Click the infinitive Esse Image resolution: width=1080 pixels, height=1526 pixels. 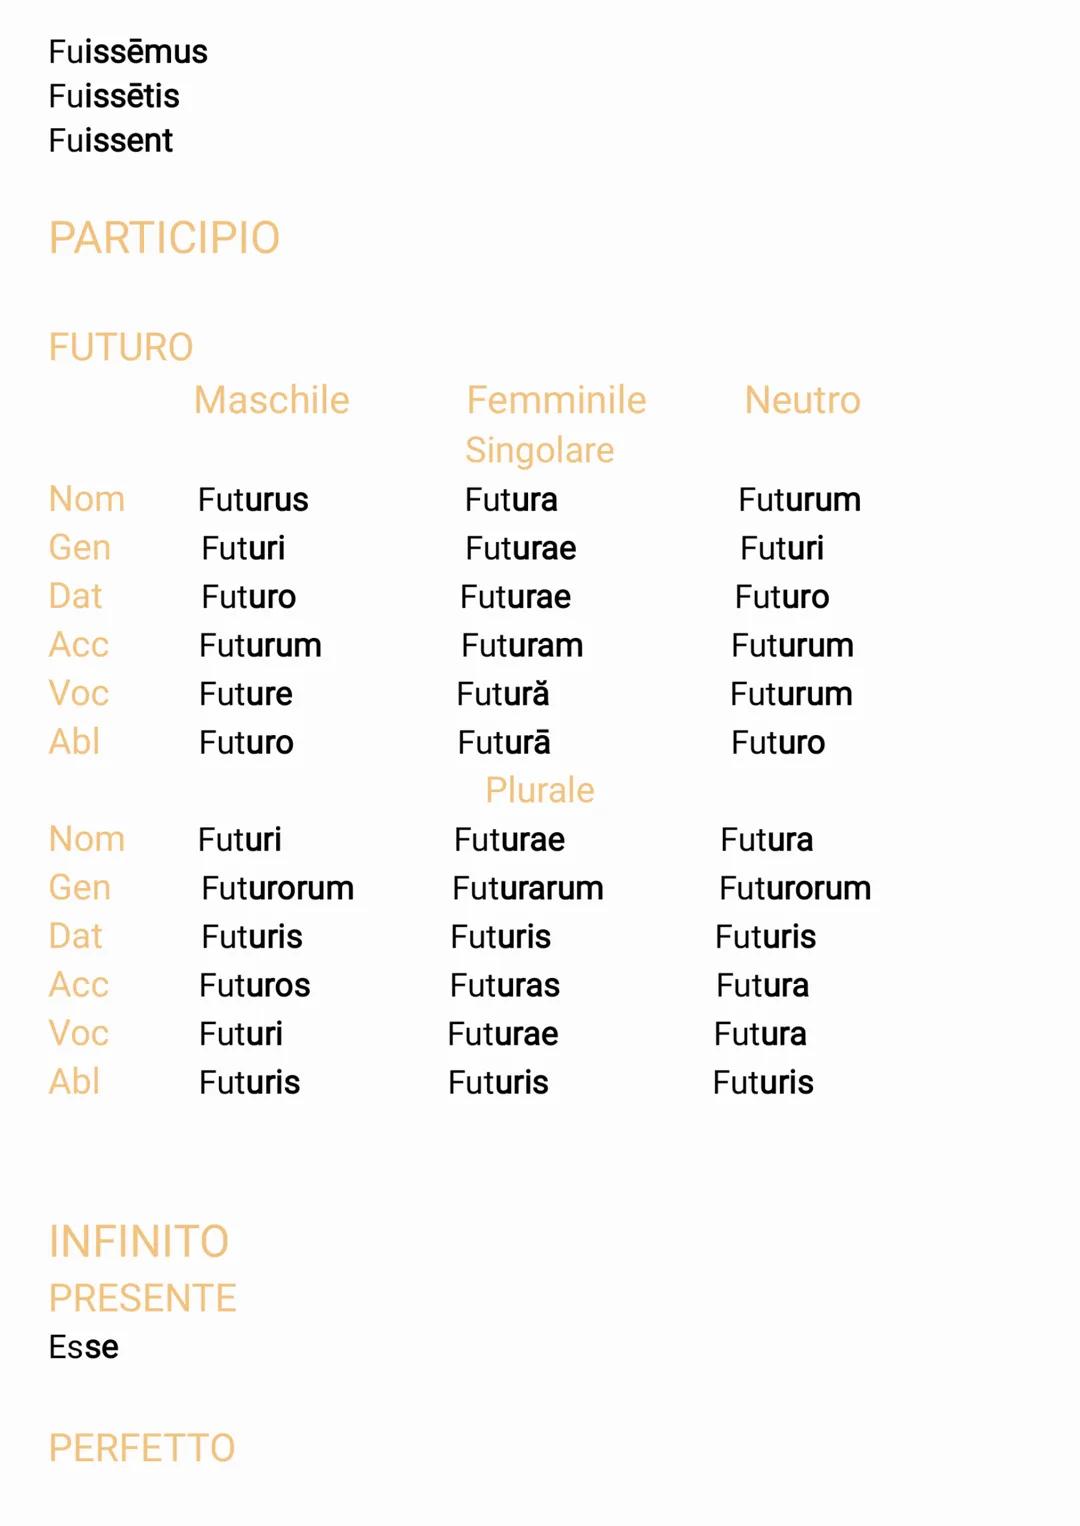coord(84,1347)
